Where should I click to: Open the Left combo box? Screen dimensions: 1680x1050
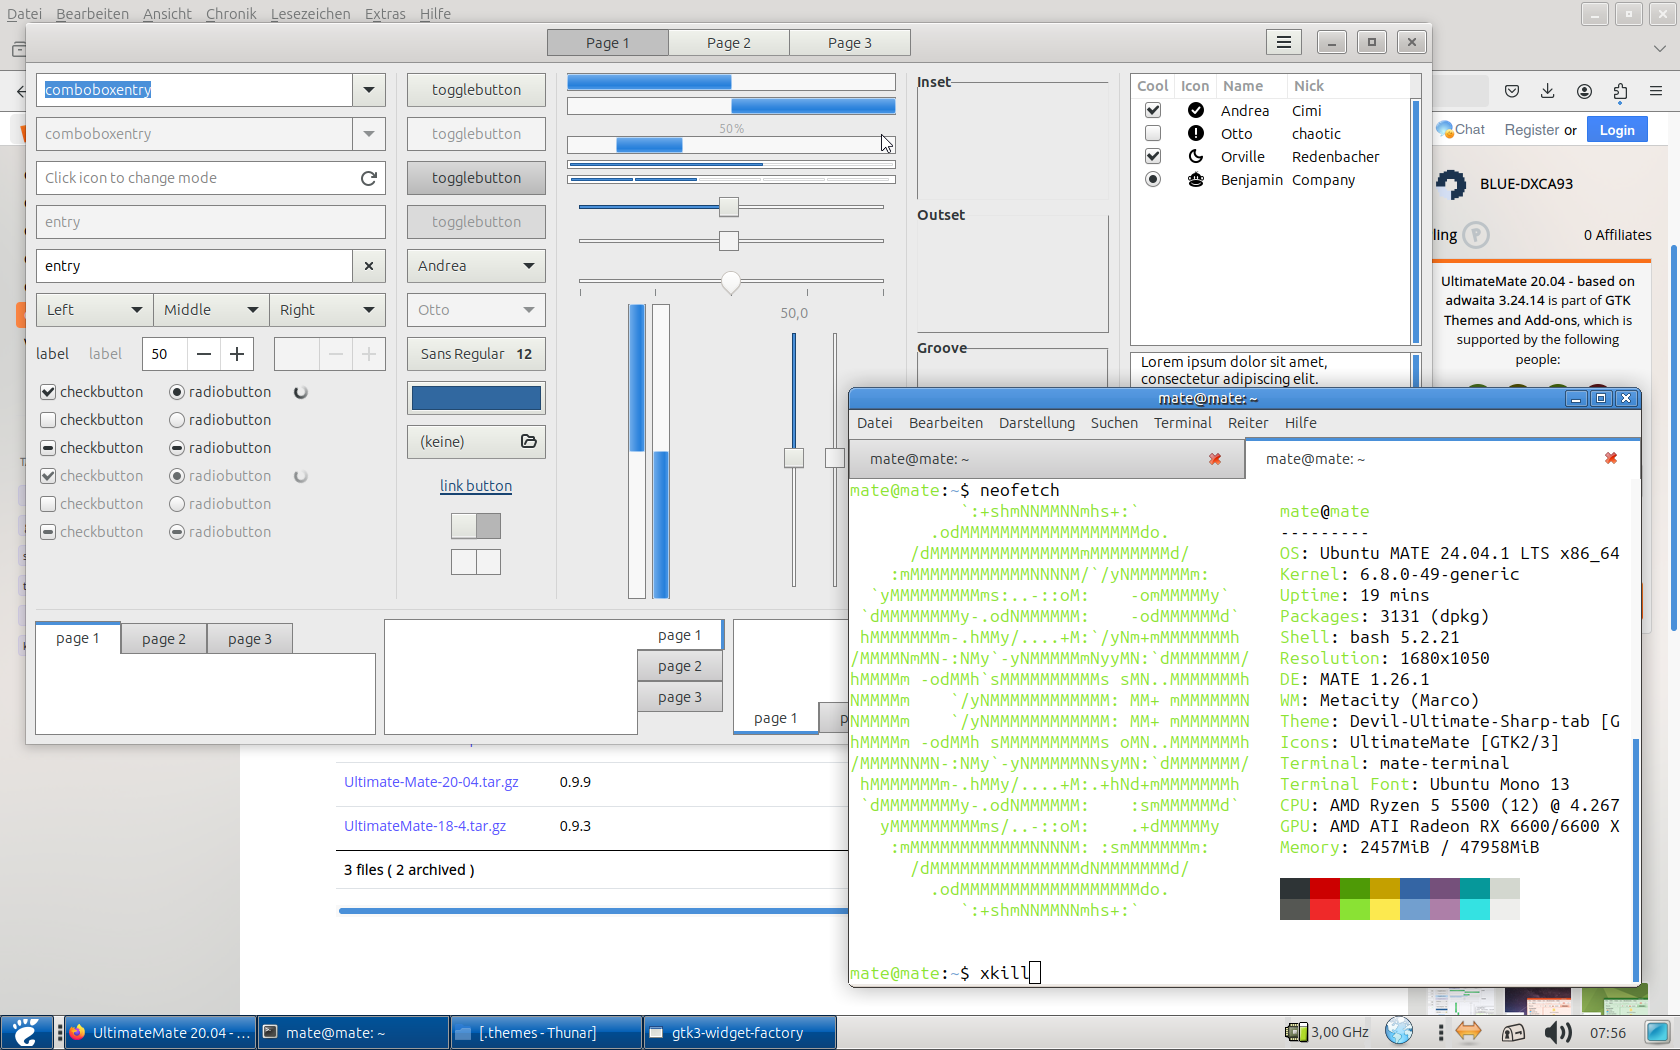tap(95, 310)
